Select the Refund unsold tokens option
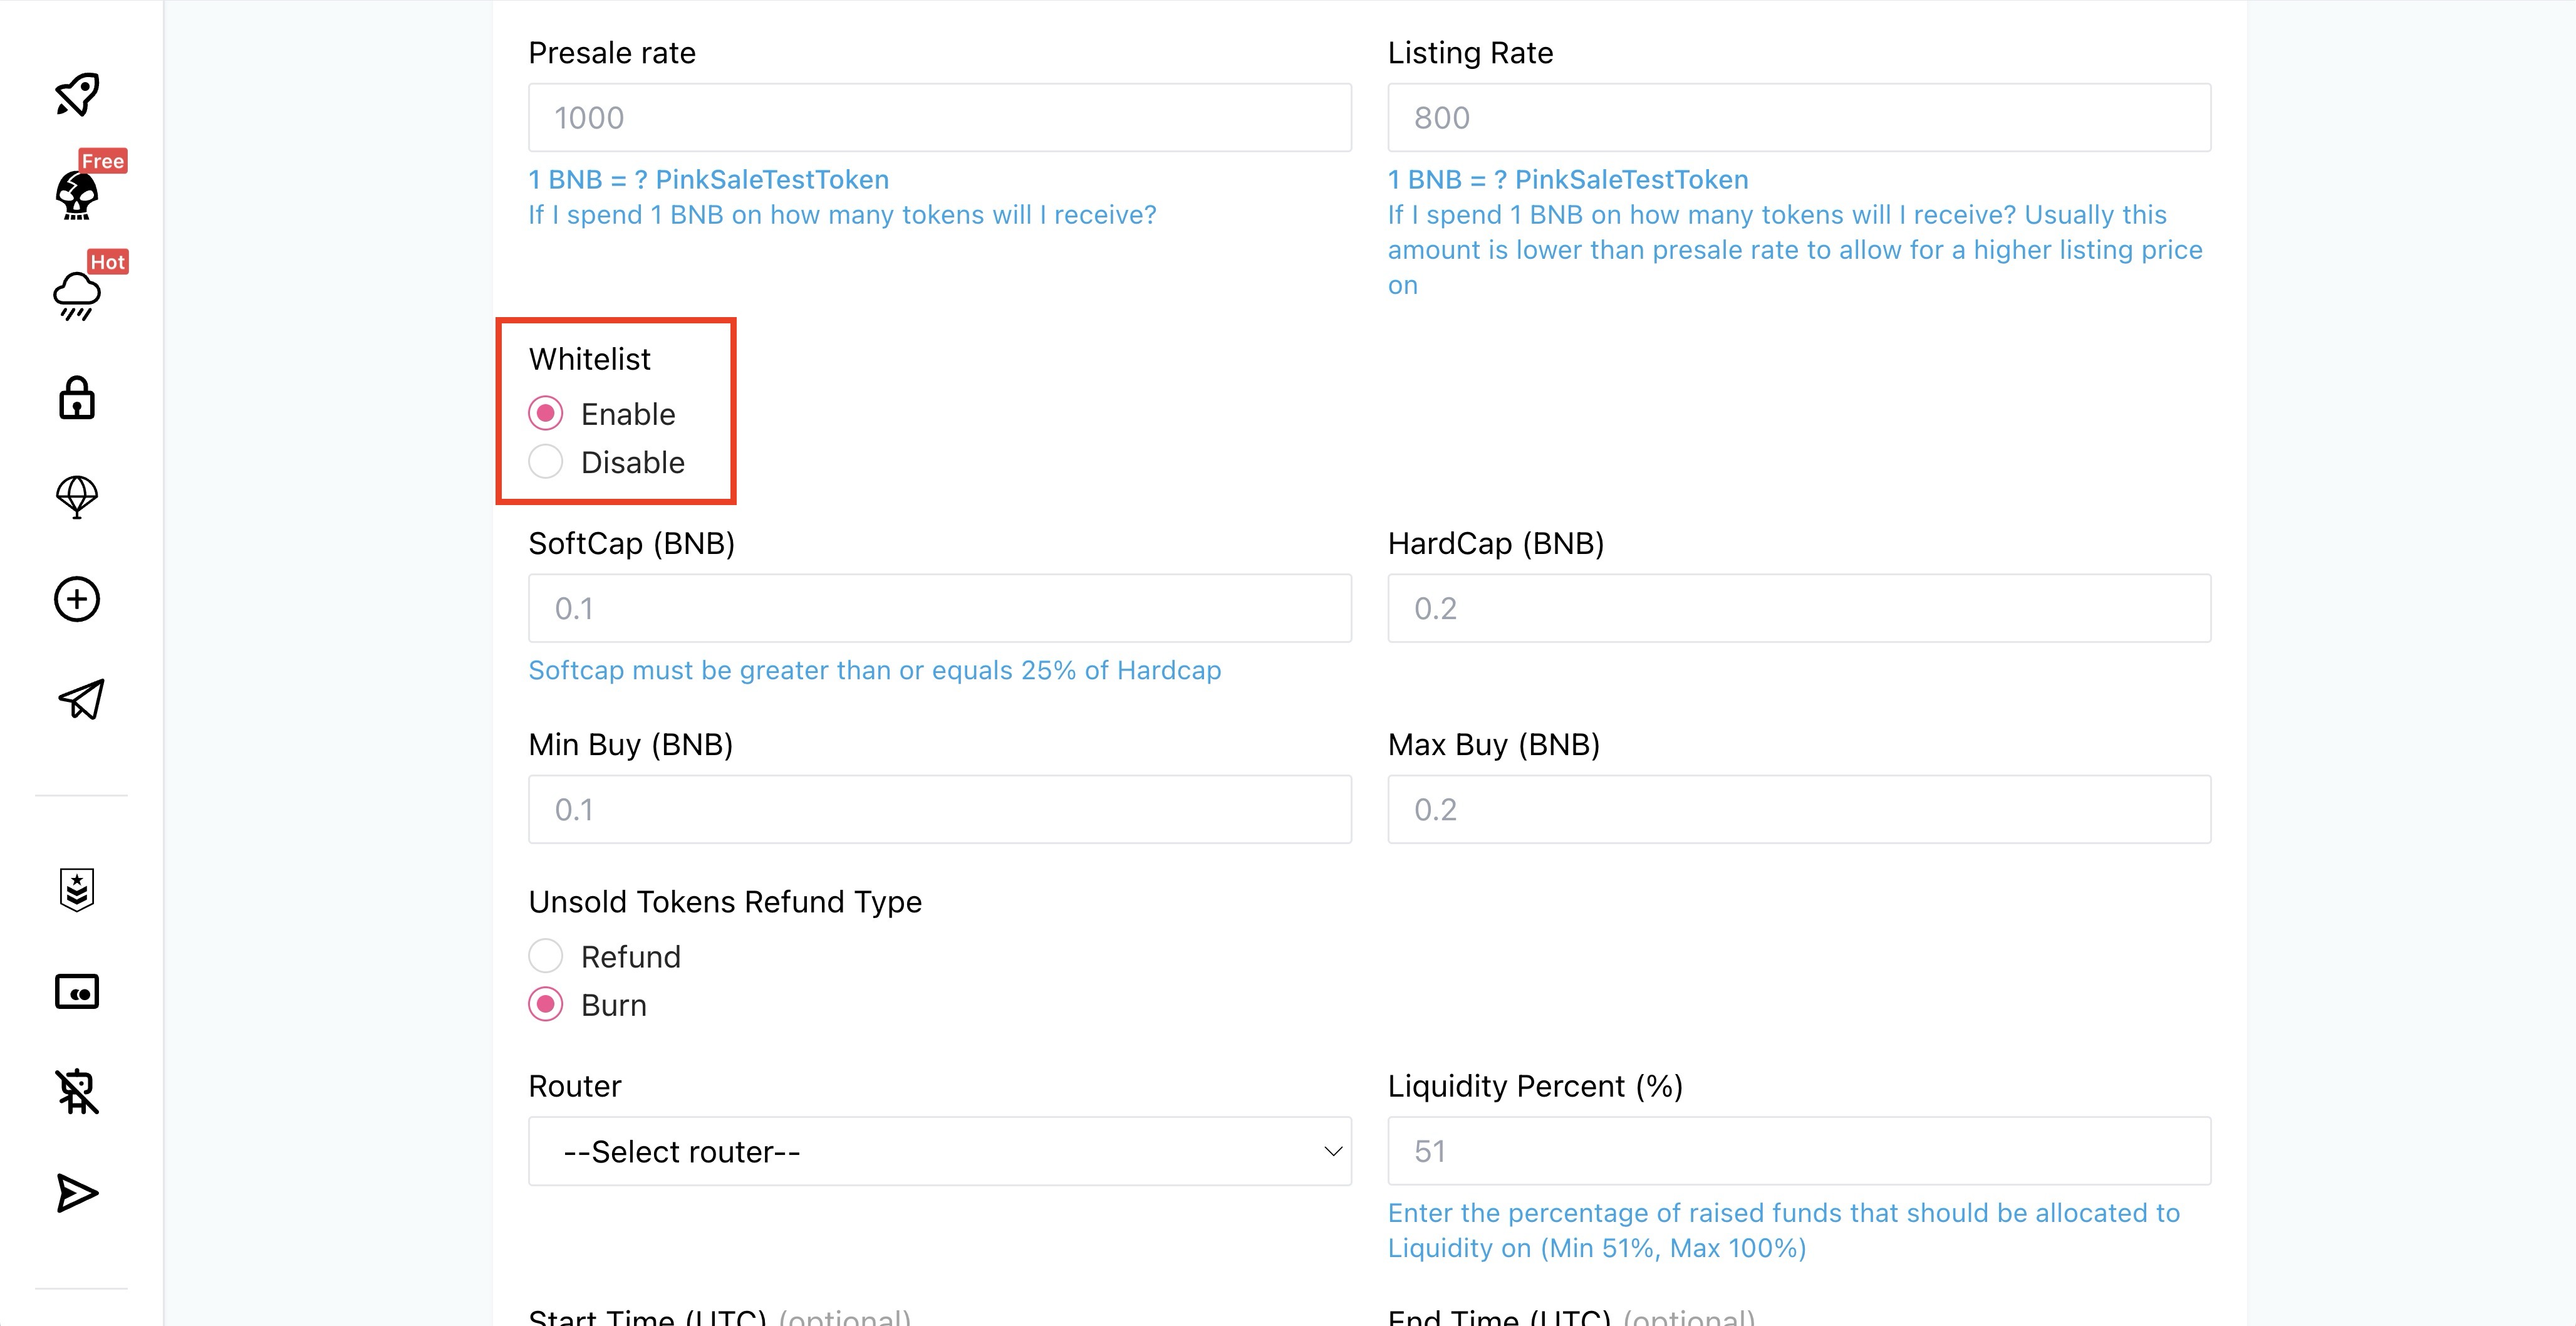 [546, 956]
